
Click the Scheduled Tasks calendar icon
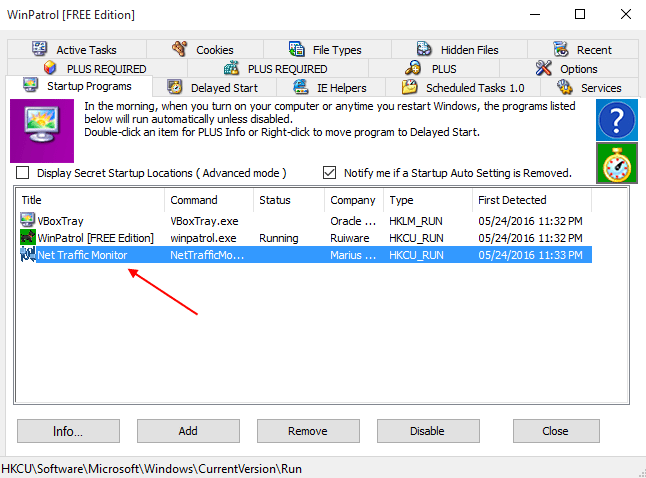point(410,87)
